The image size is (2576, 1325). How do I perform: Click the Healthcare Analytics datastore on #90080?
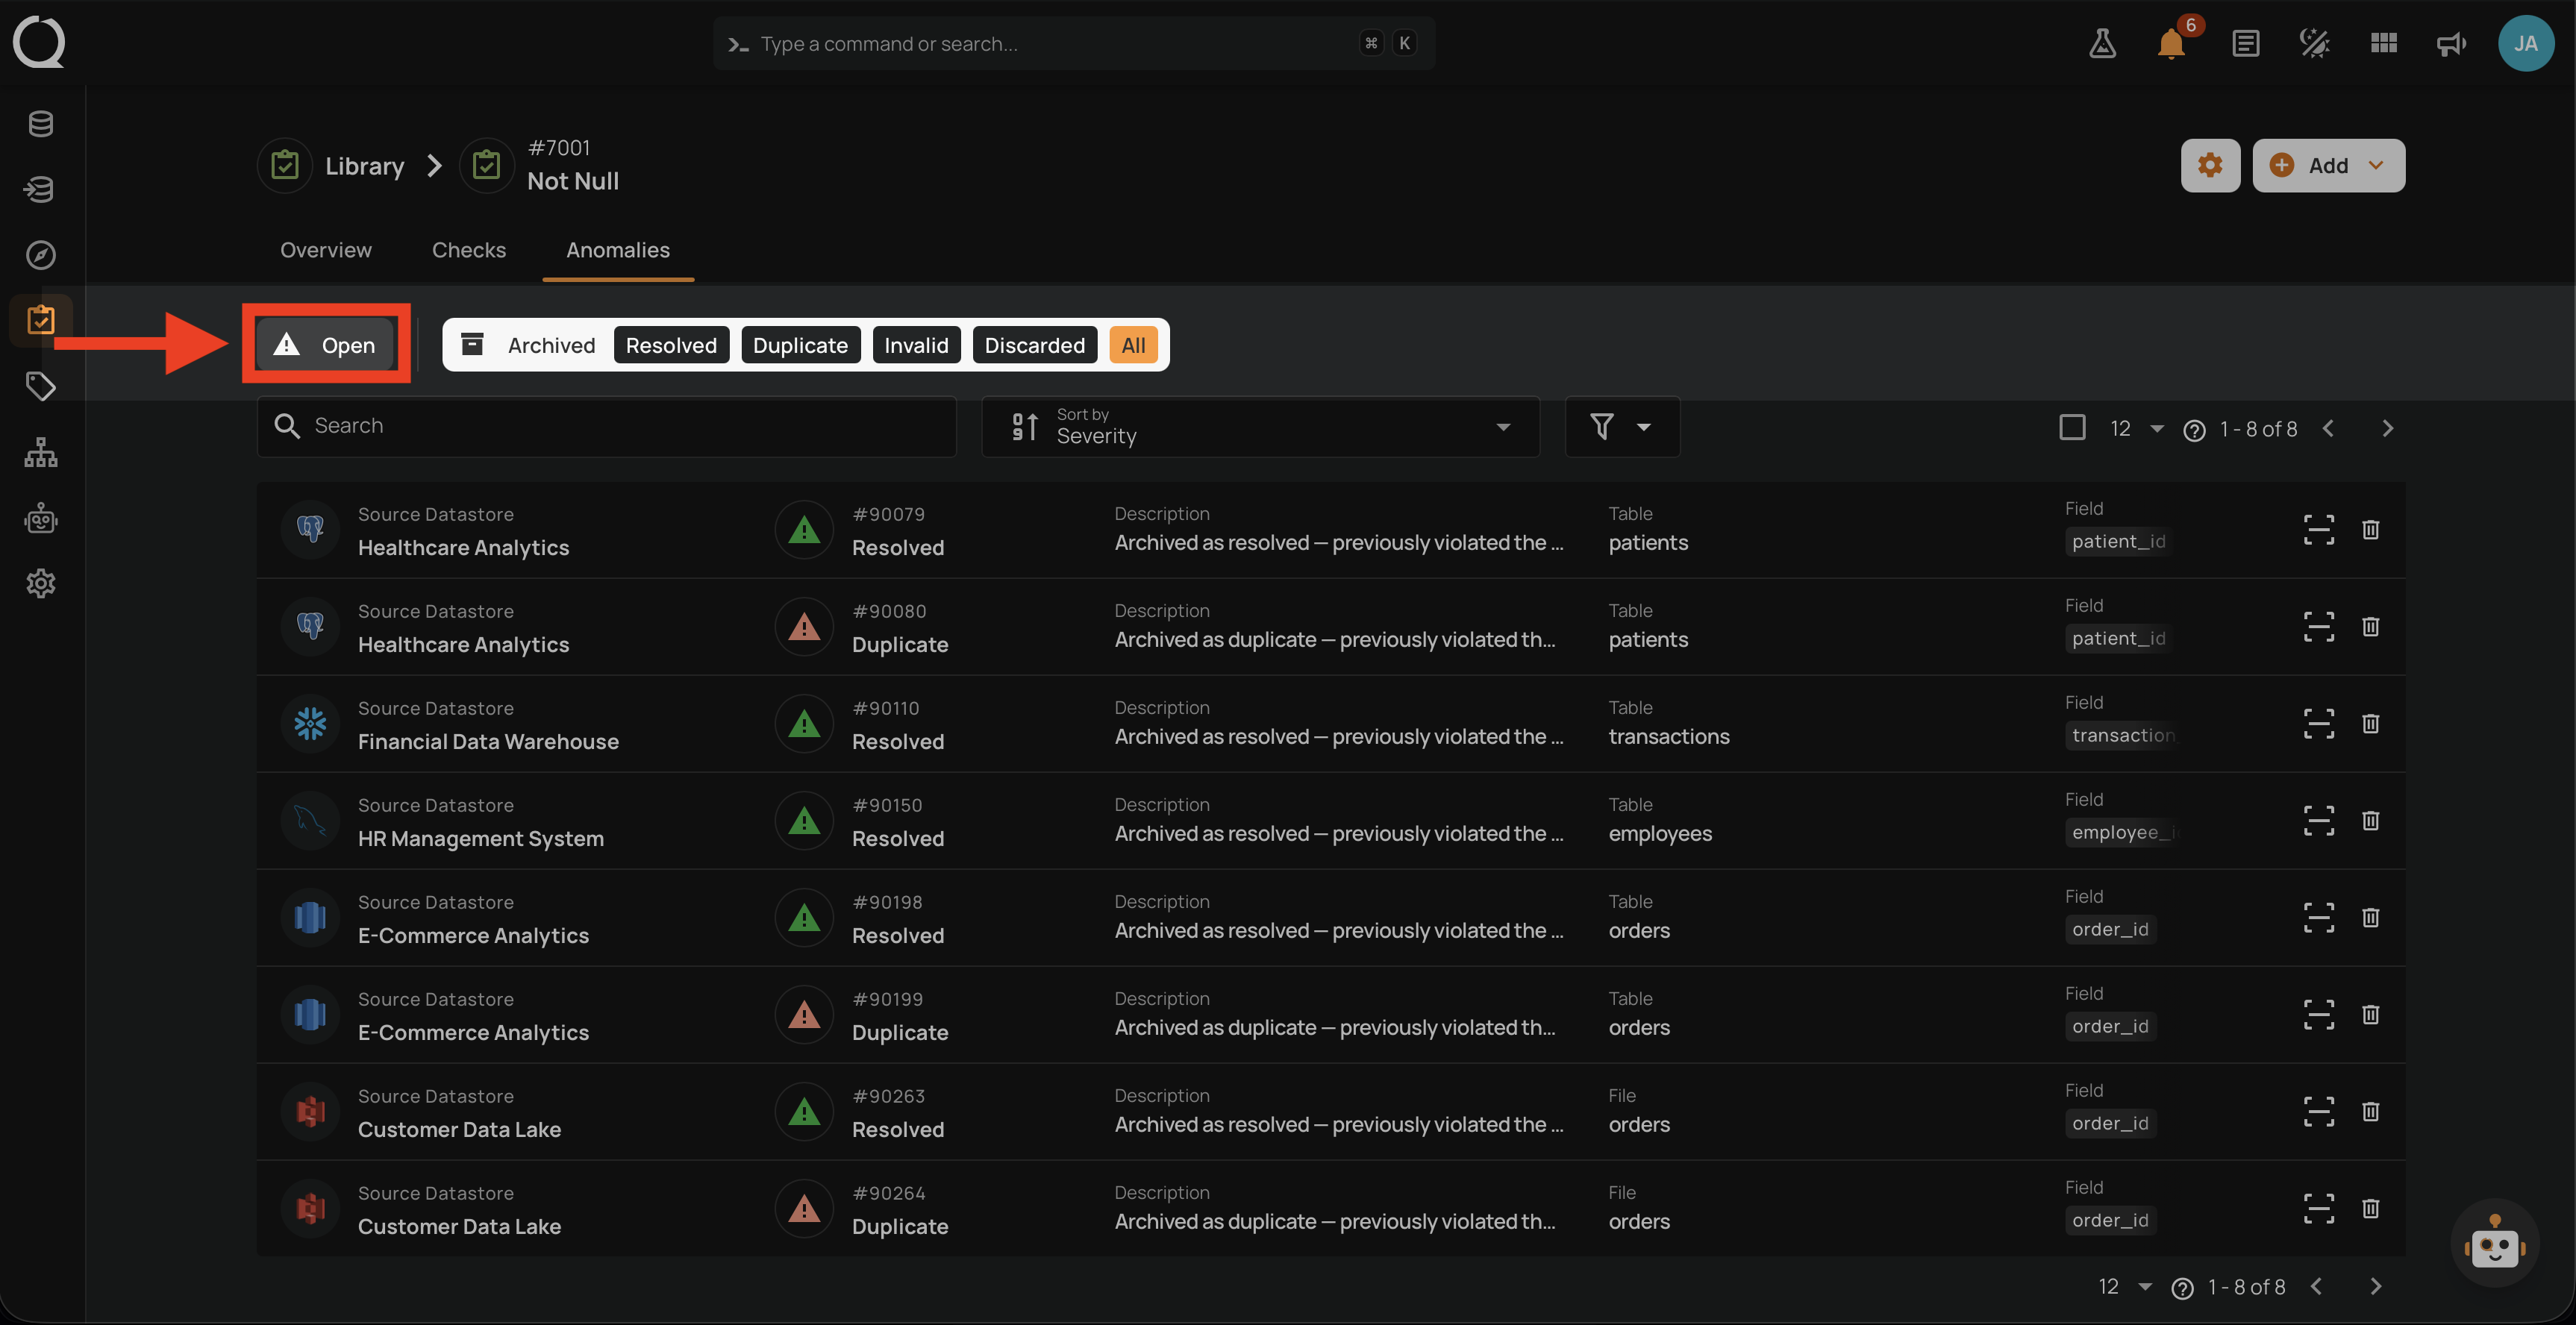tap(463, 645)
